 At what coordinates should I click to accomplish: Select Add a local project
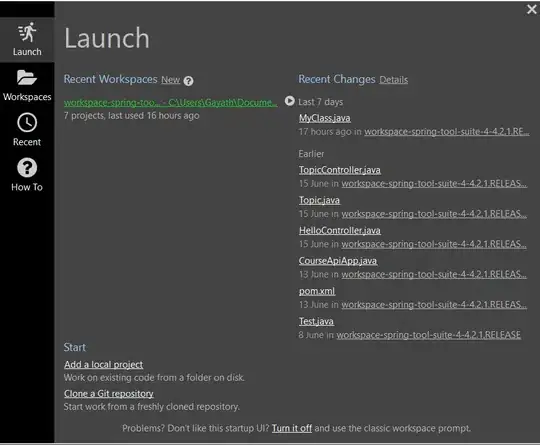pos(103,364)
